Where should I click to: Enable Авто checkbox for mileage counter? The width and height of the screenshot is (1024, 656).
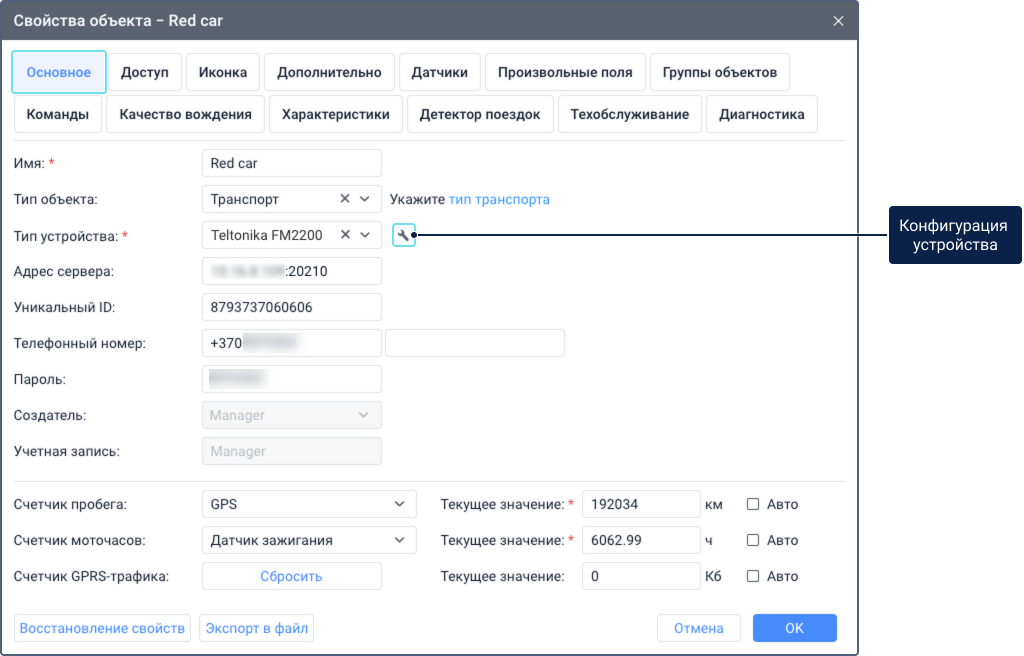pos(753,504)
